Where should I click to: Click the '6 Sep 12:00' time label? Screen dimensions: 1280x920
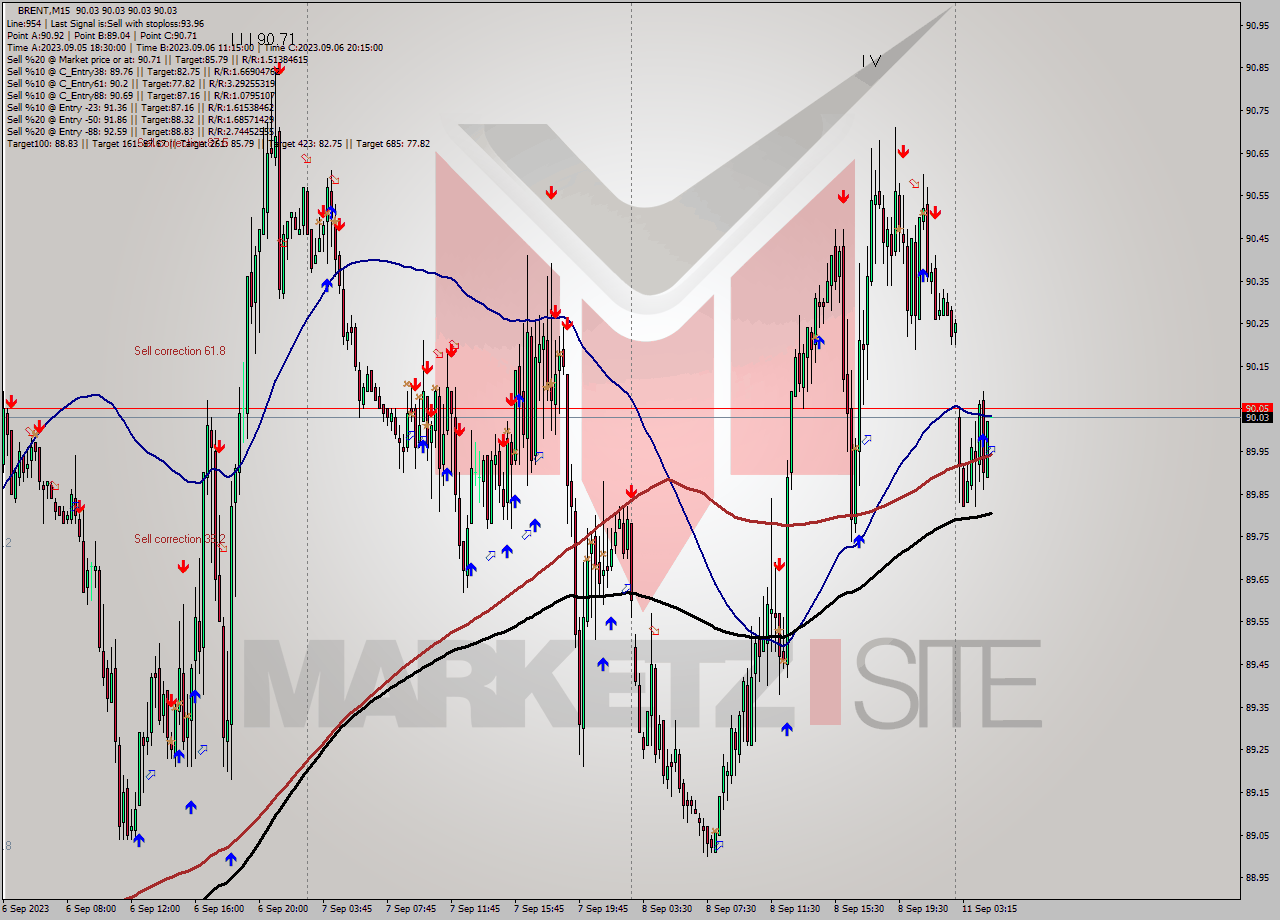click(154, 909)
